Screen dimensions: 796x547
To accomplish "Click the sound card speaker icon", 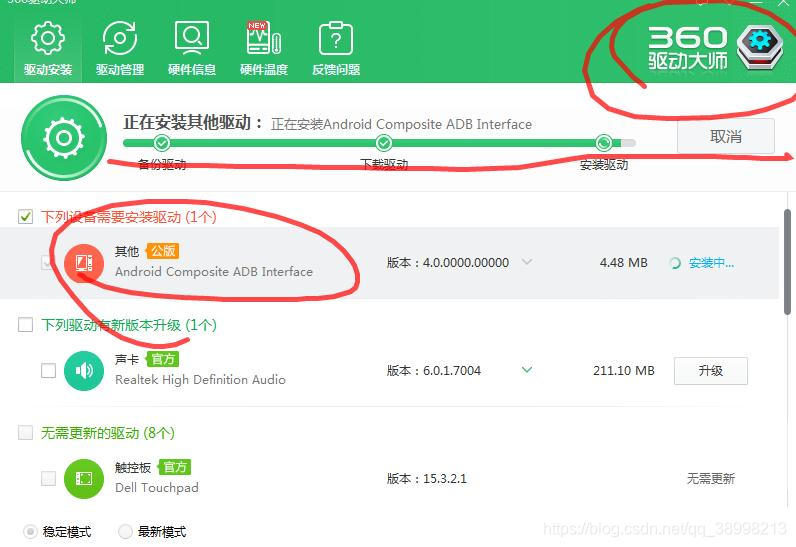I will click(x=84, y=371).
